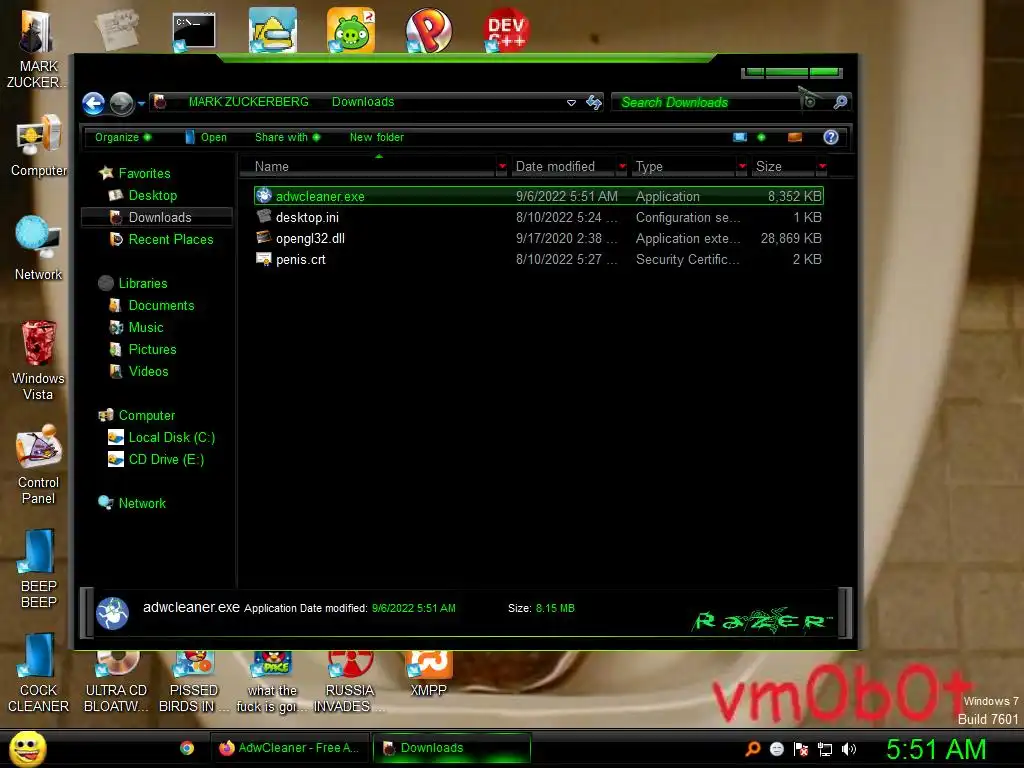Viewport: 1024px width, 768px height.
Task: Select Computer in the navigation pane
Action: [x=136, y=415]
